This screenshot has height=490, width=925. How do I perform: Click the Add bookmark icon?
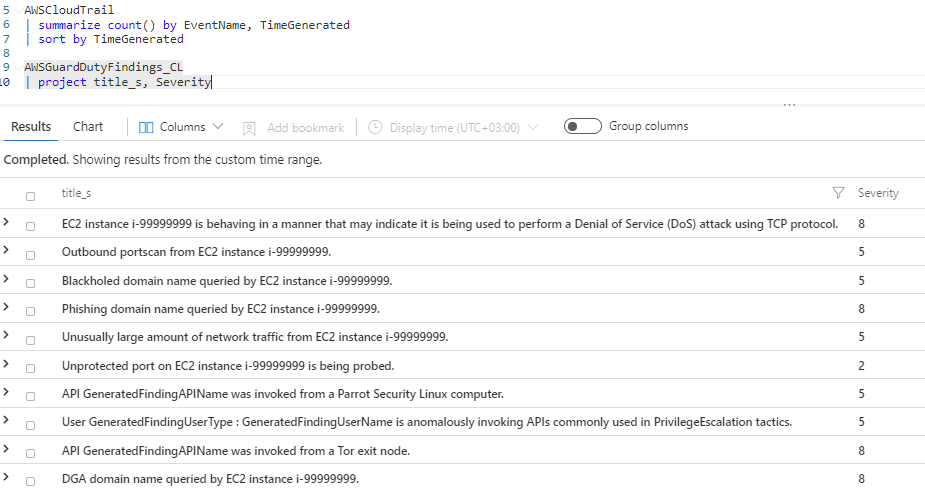click(x=250, y=128)
